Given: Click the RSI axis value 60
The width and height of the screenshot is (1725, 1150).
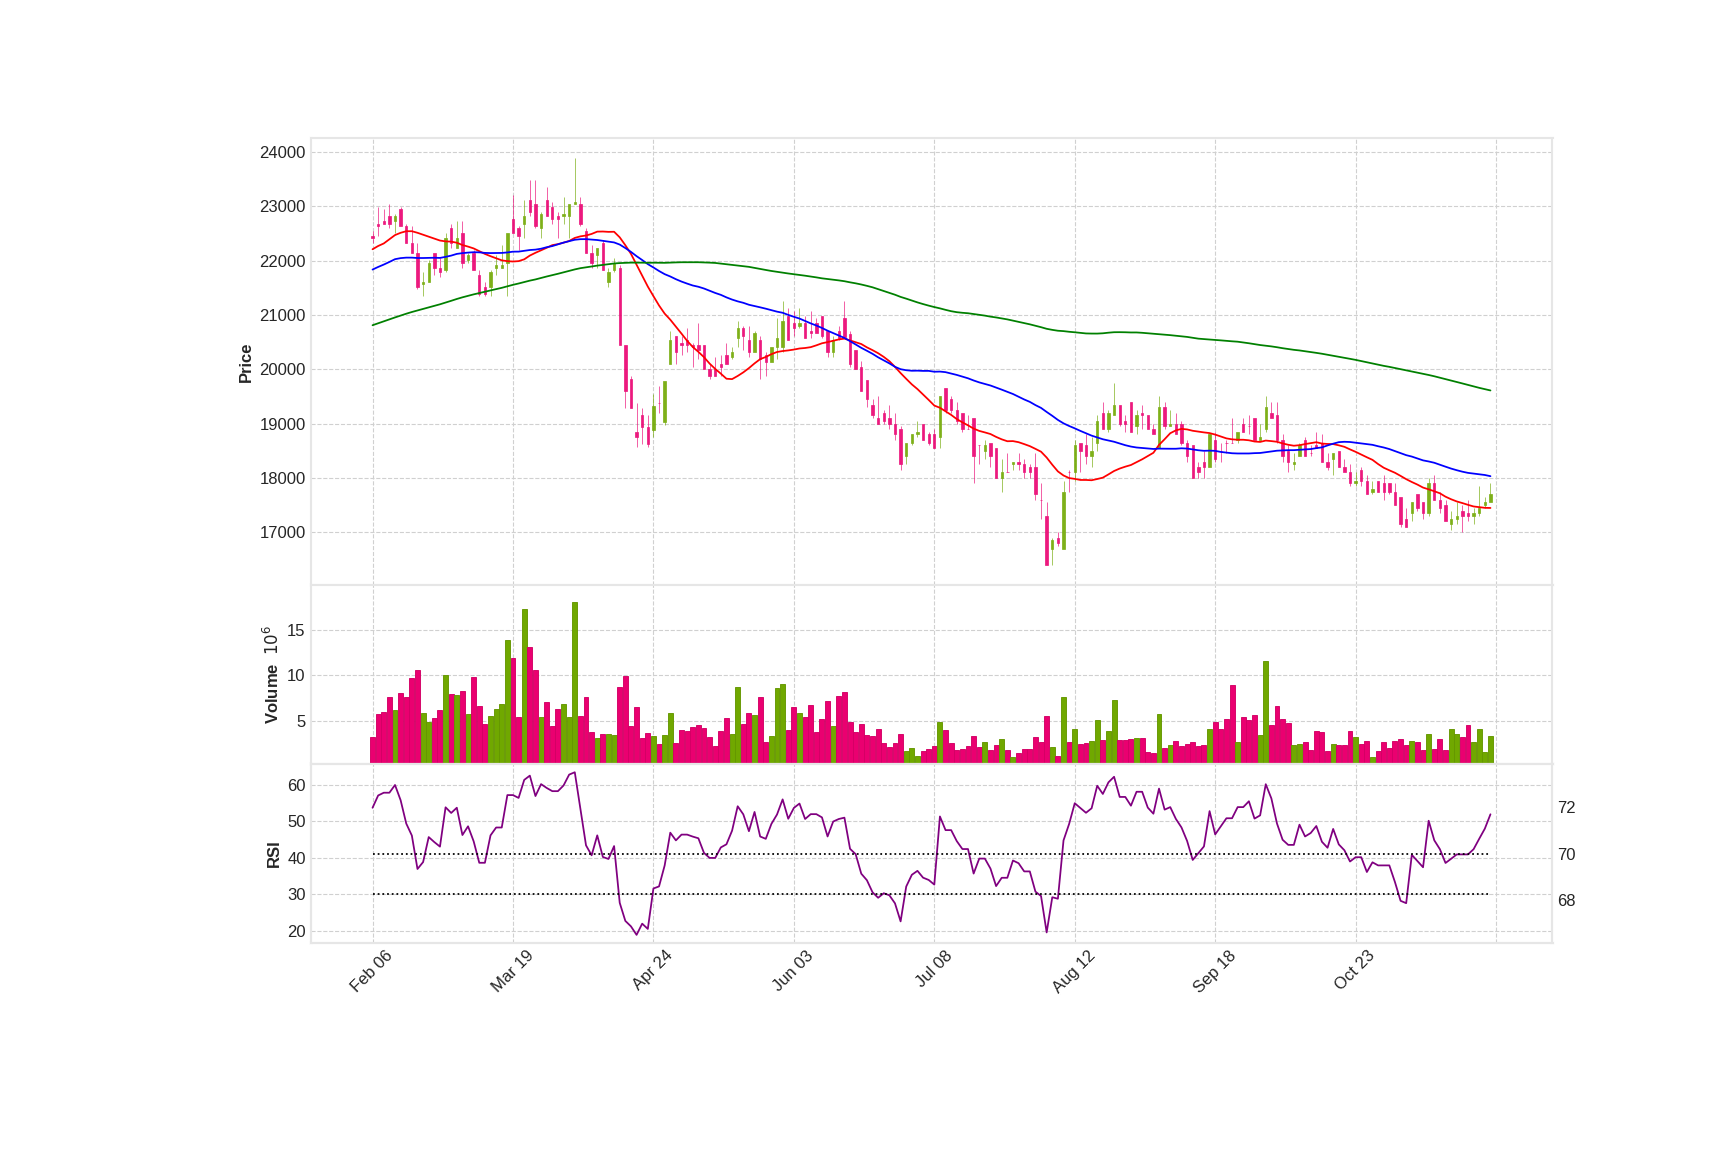Looking at the screenshot, I should (296, 786).
